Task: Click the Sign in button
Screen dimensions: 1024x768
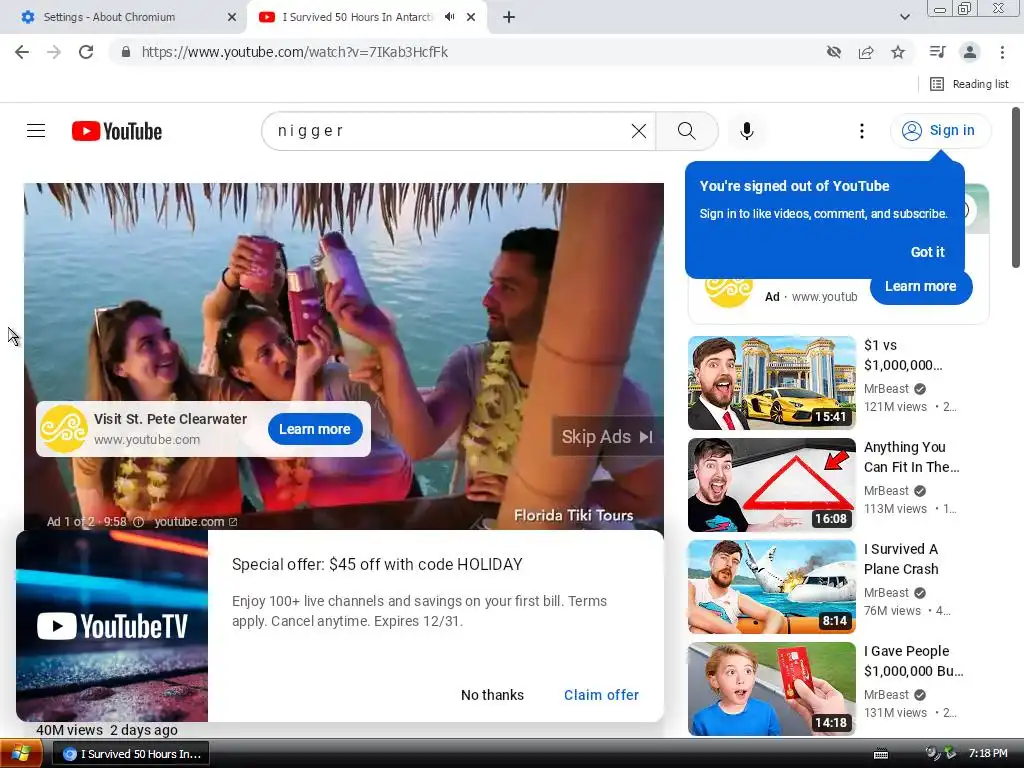Action: [x=940, y=131]
